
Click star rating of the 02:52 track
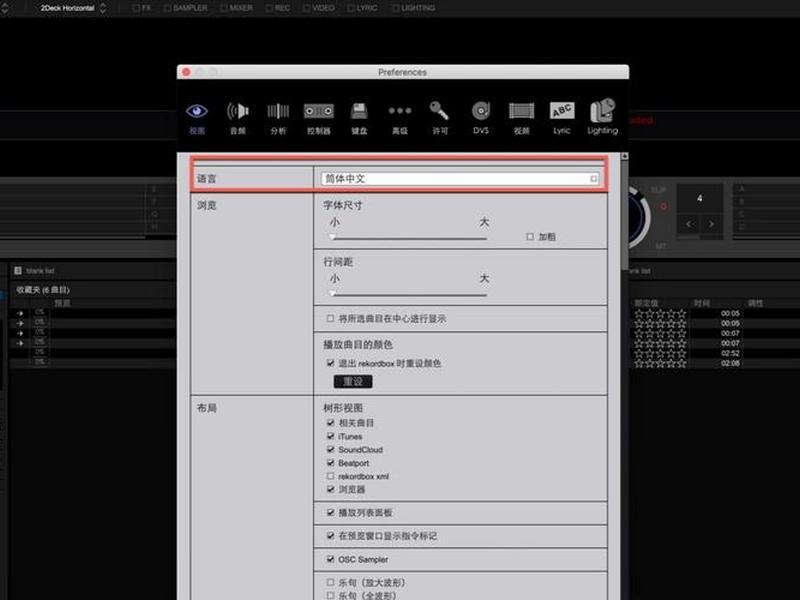[660, 353]
